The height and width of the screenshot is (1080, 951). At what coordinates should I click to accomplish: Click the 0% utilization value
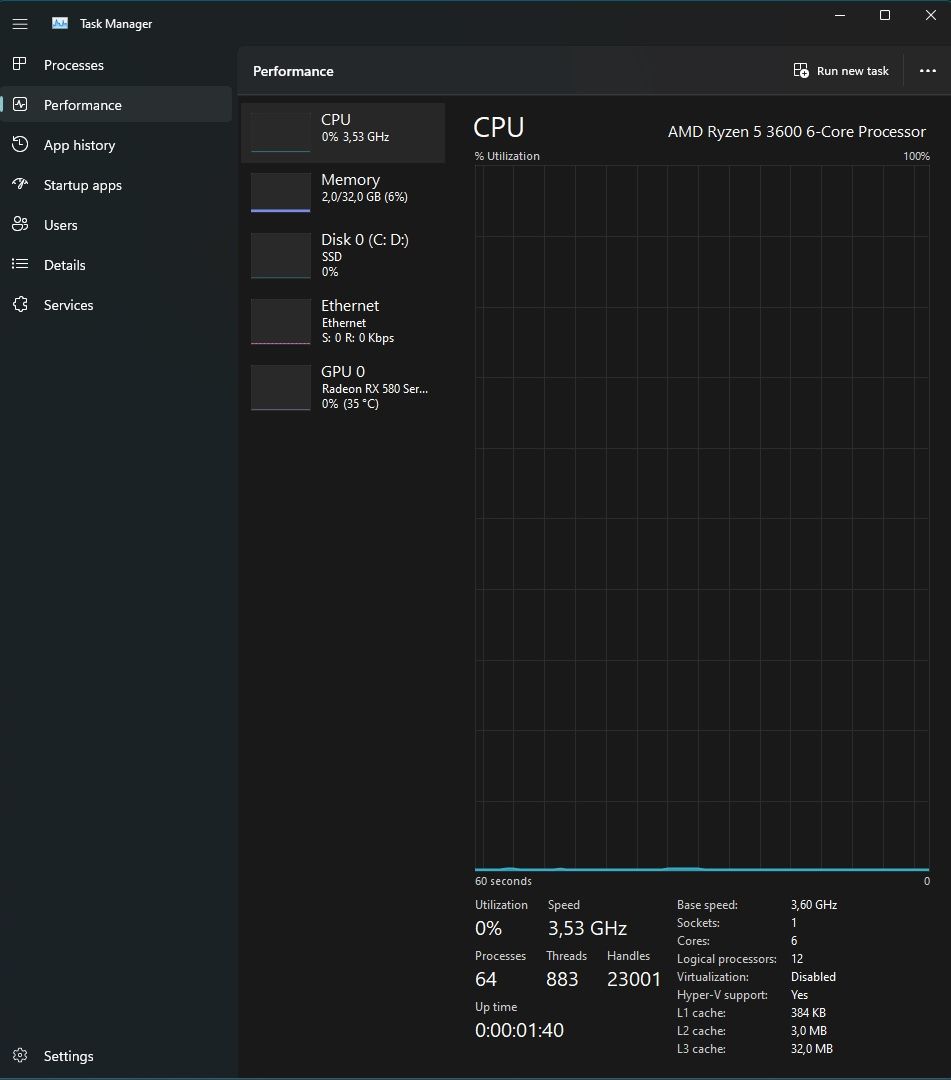tap(488, 928)
